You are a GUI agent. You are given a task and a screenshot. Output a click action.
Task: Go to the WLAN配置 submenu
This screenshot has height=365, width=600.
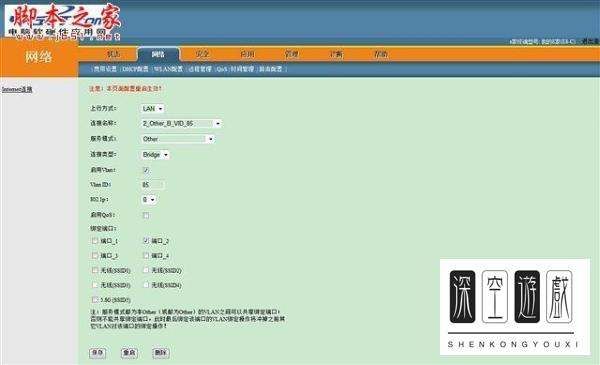tap(168, 69)
